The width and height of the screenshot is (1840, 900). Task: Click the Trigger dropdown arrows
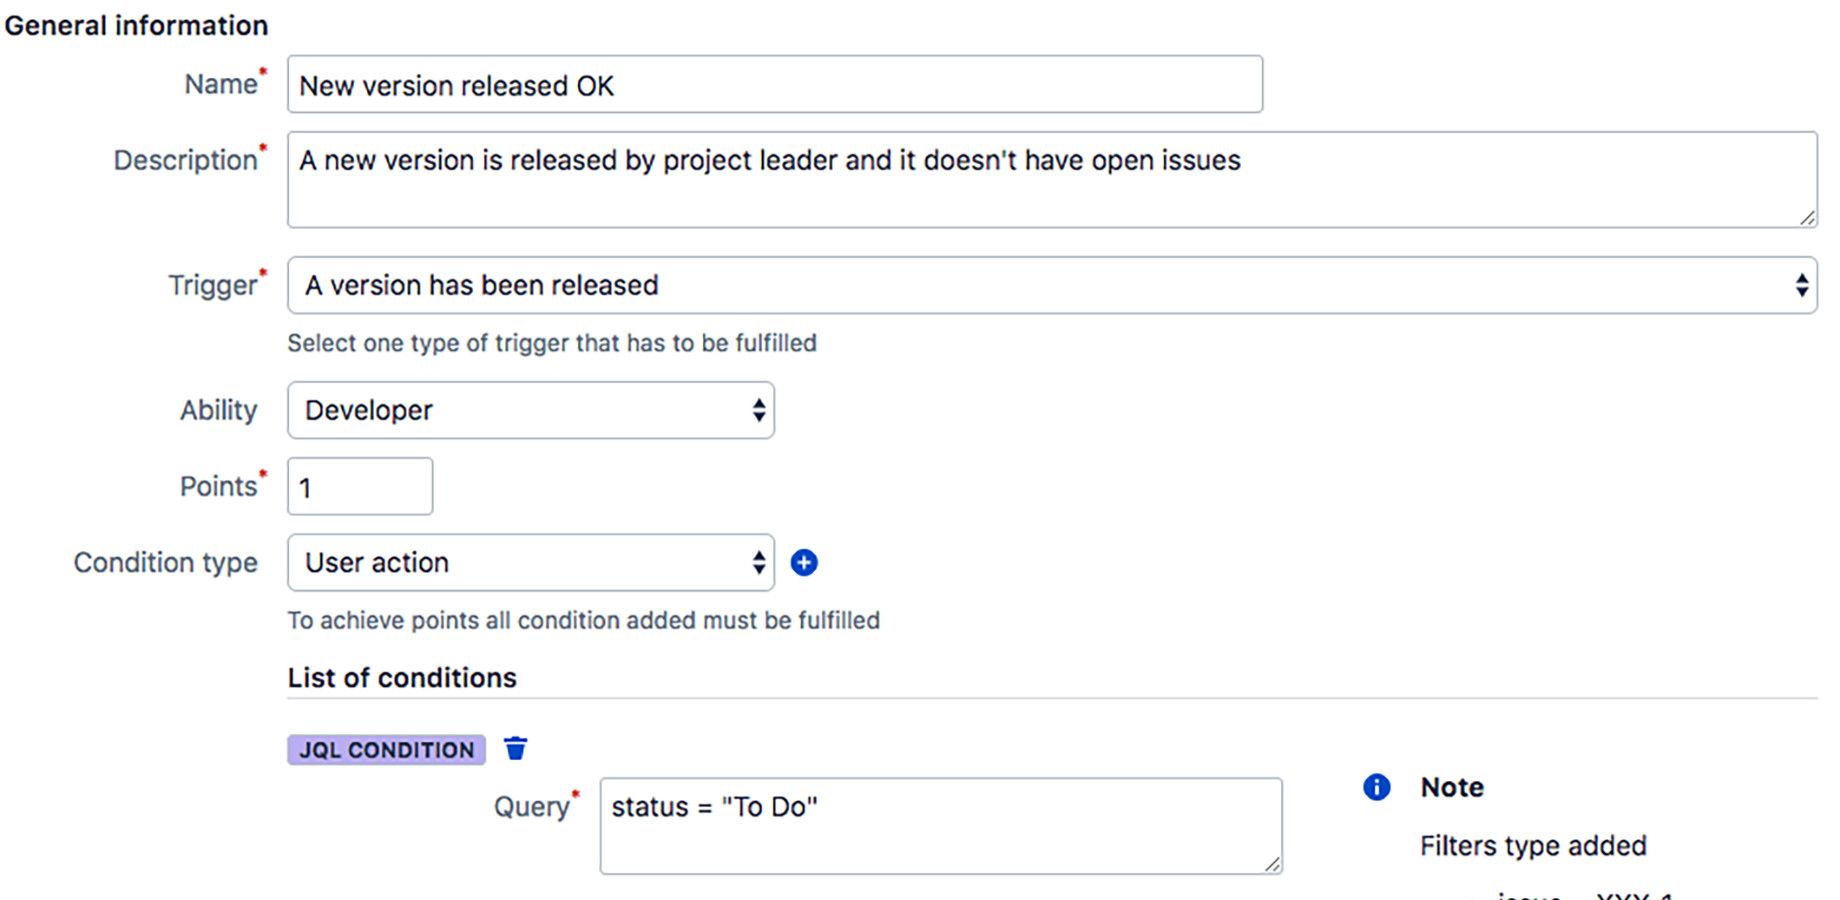coord(1801,285)
